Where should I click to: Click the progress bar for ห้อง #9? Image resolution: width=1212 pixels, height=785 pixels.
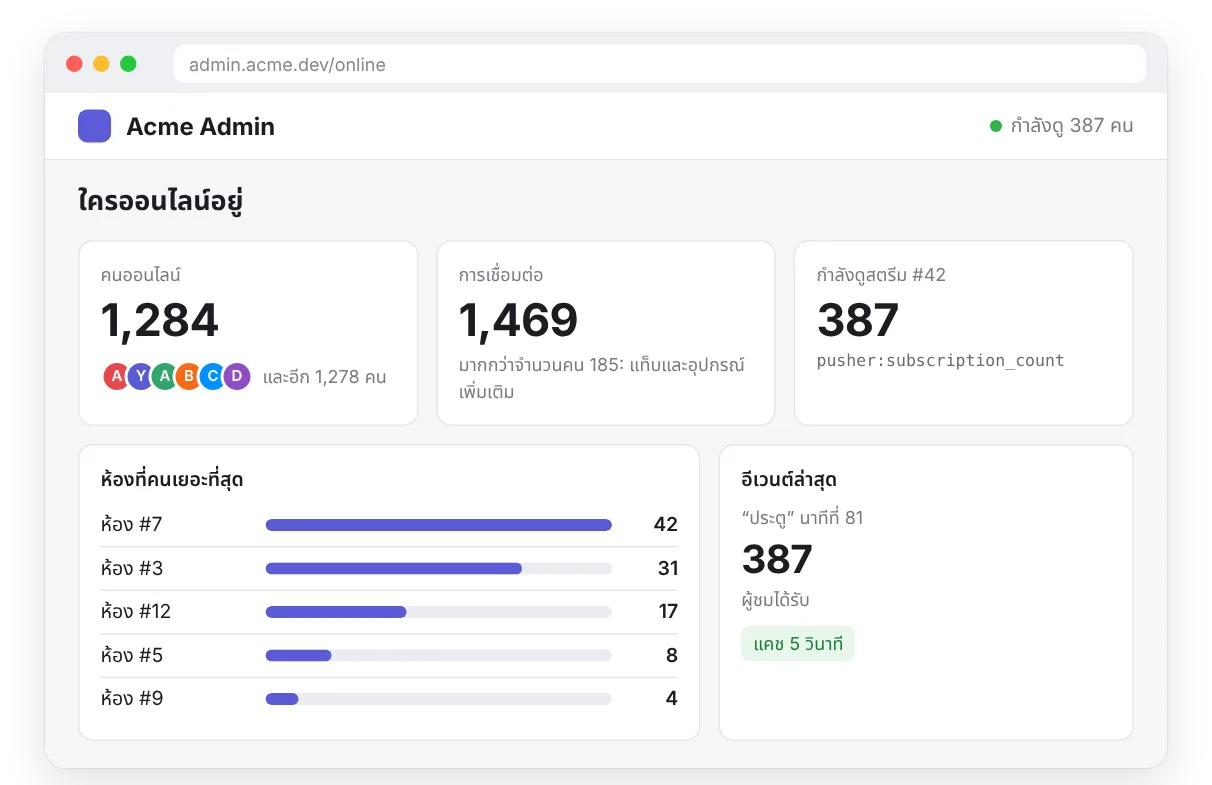pos(439,699)
